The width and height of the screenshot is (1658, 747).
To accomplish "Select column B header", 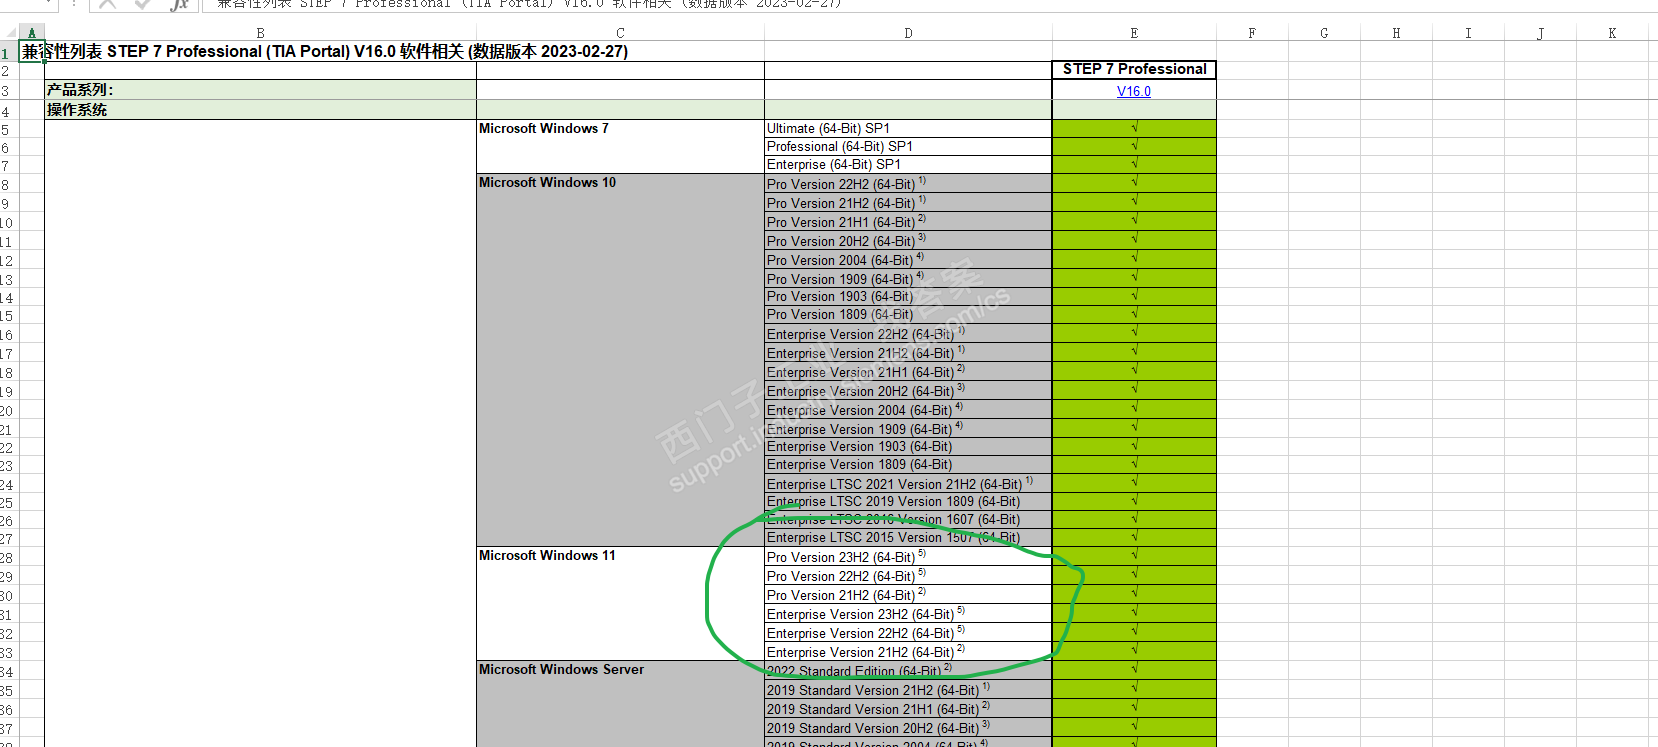I will coord(260,33).
